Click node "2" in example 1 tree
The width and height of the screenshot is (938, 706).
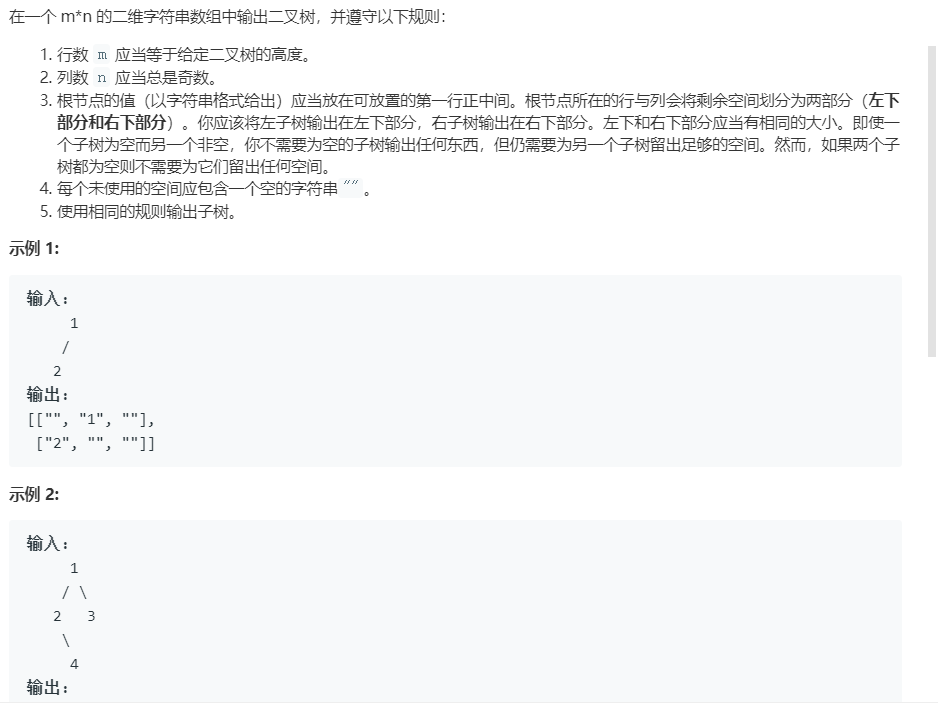click(x=57, y=371)
